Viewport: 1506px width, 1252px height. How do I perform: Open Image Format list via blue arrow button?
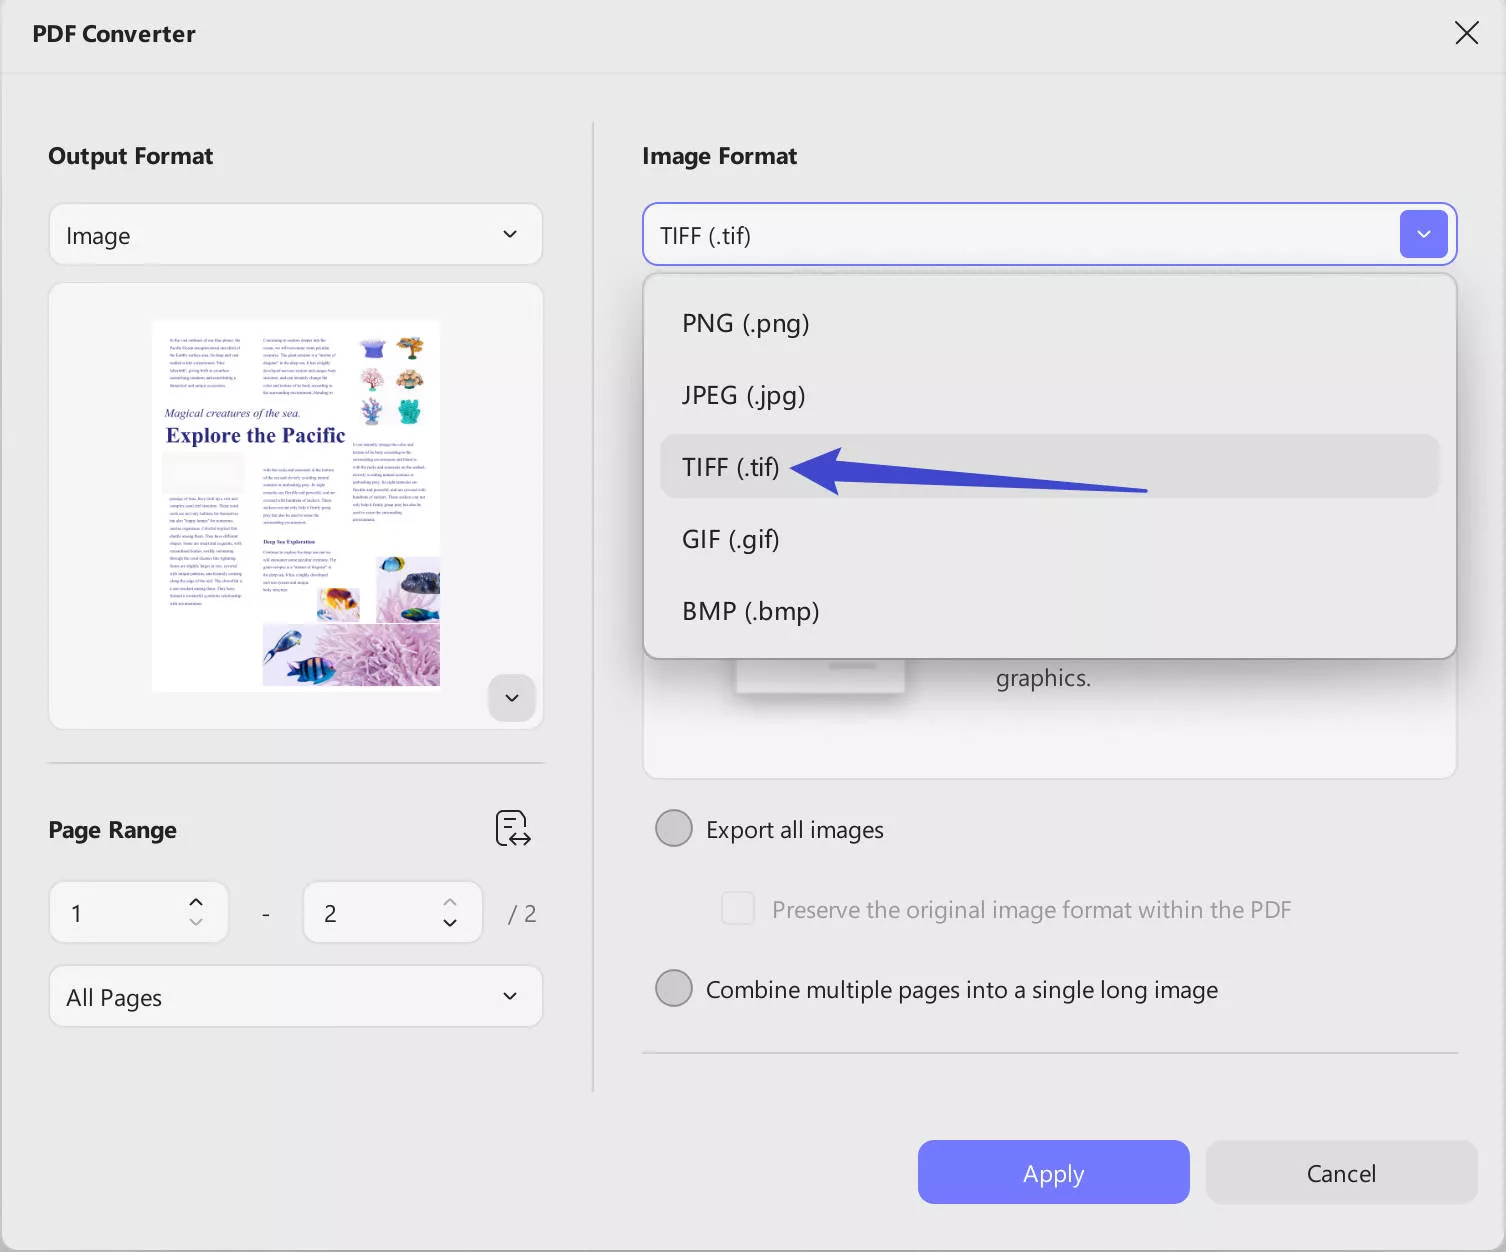(1423, 234)
